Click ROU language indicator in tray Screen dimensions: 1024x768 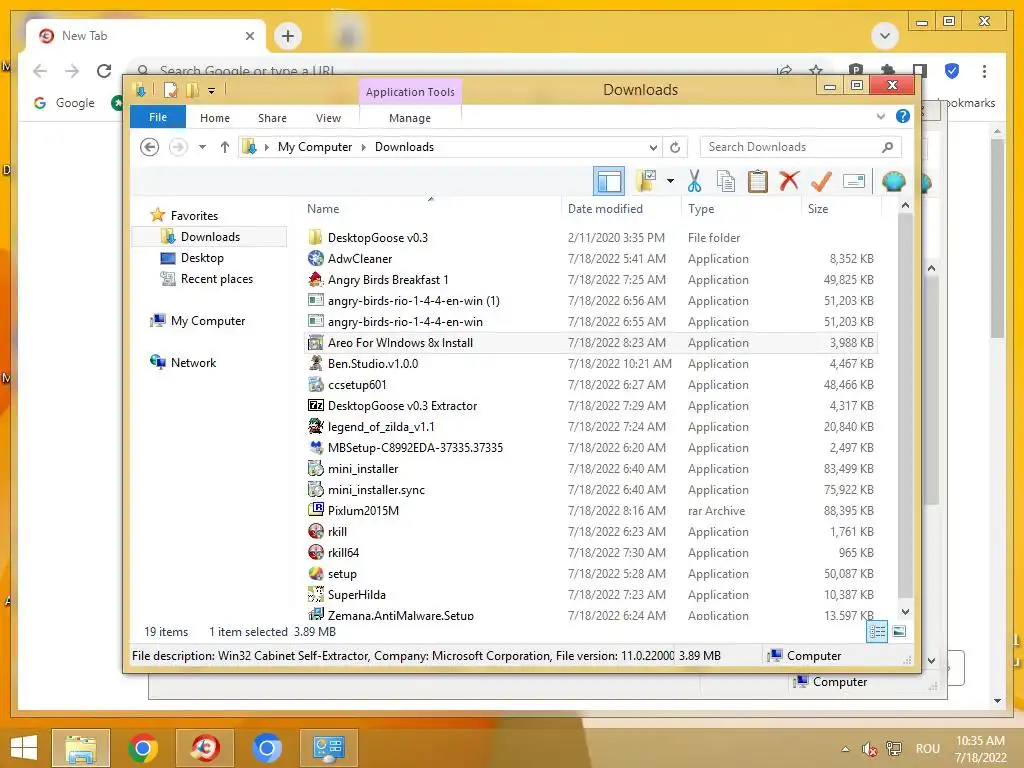[927, 748]
